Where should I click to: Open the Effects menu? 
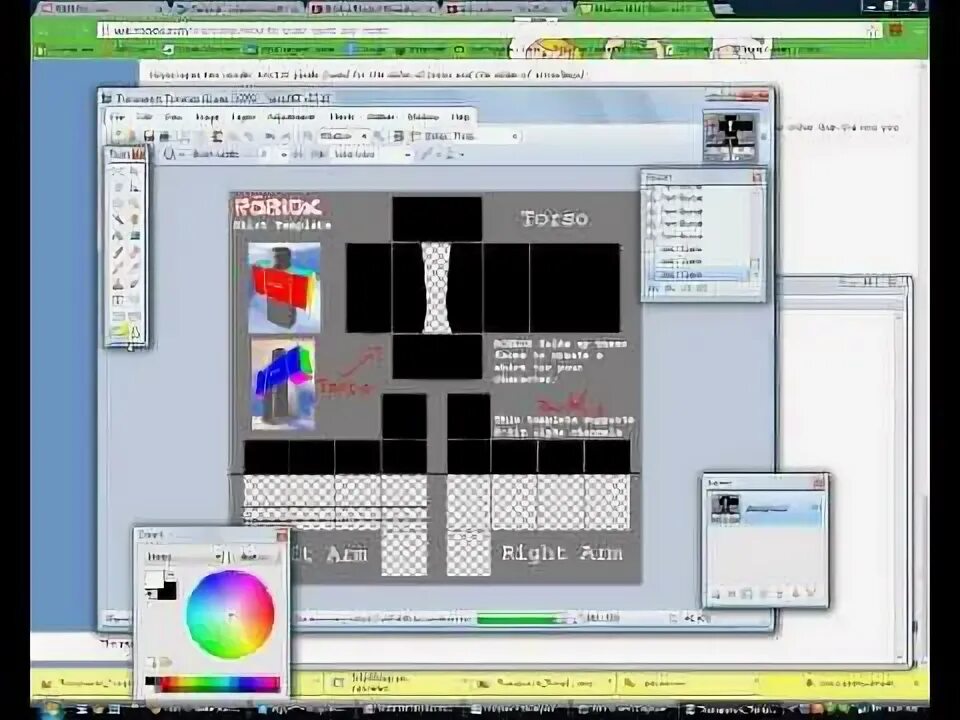[342, 116]
